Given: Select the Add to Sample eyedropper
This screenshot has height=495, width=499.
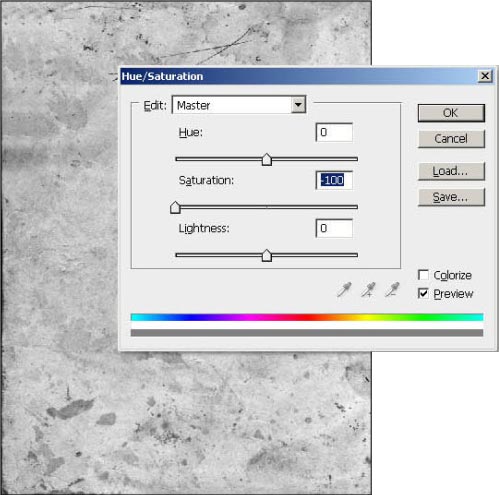Looking at the screenshot, I should tap(368, 289).
